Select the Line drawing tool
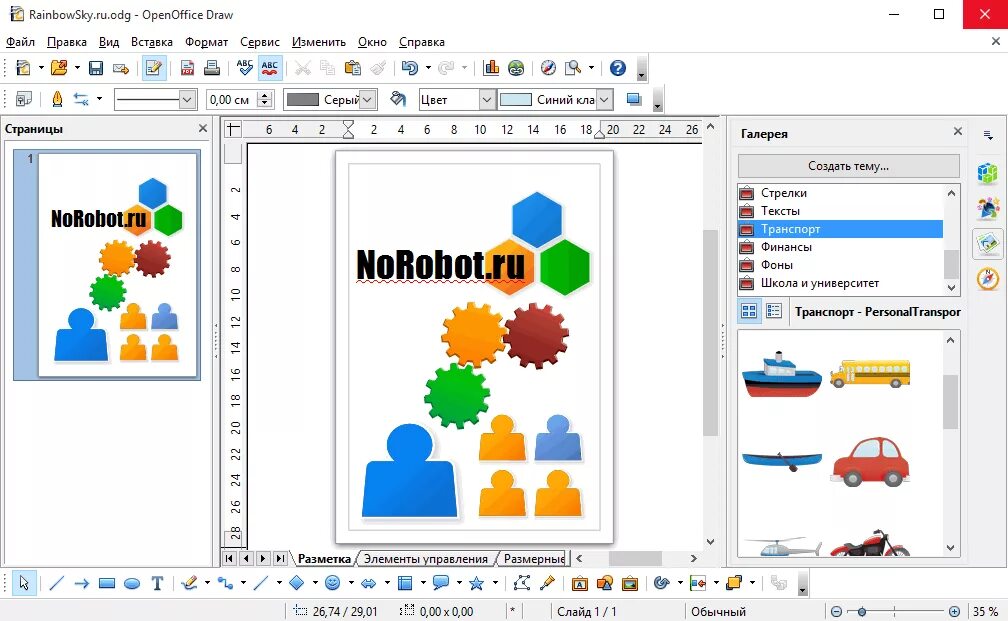The image size is (1008, 621). click(57, 583)
